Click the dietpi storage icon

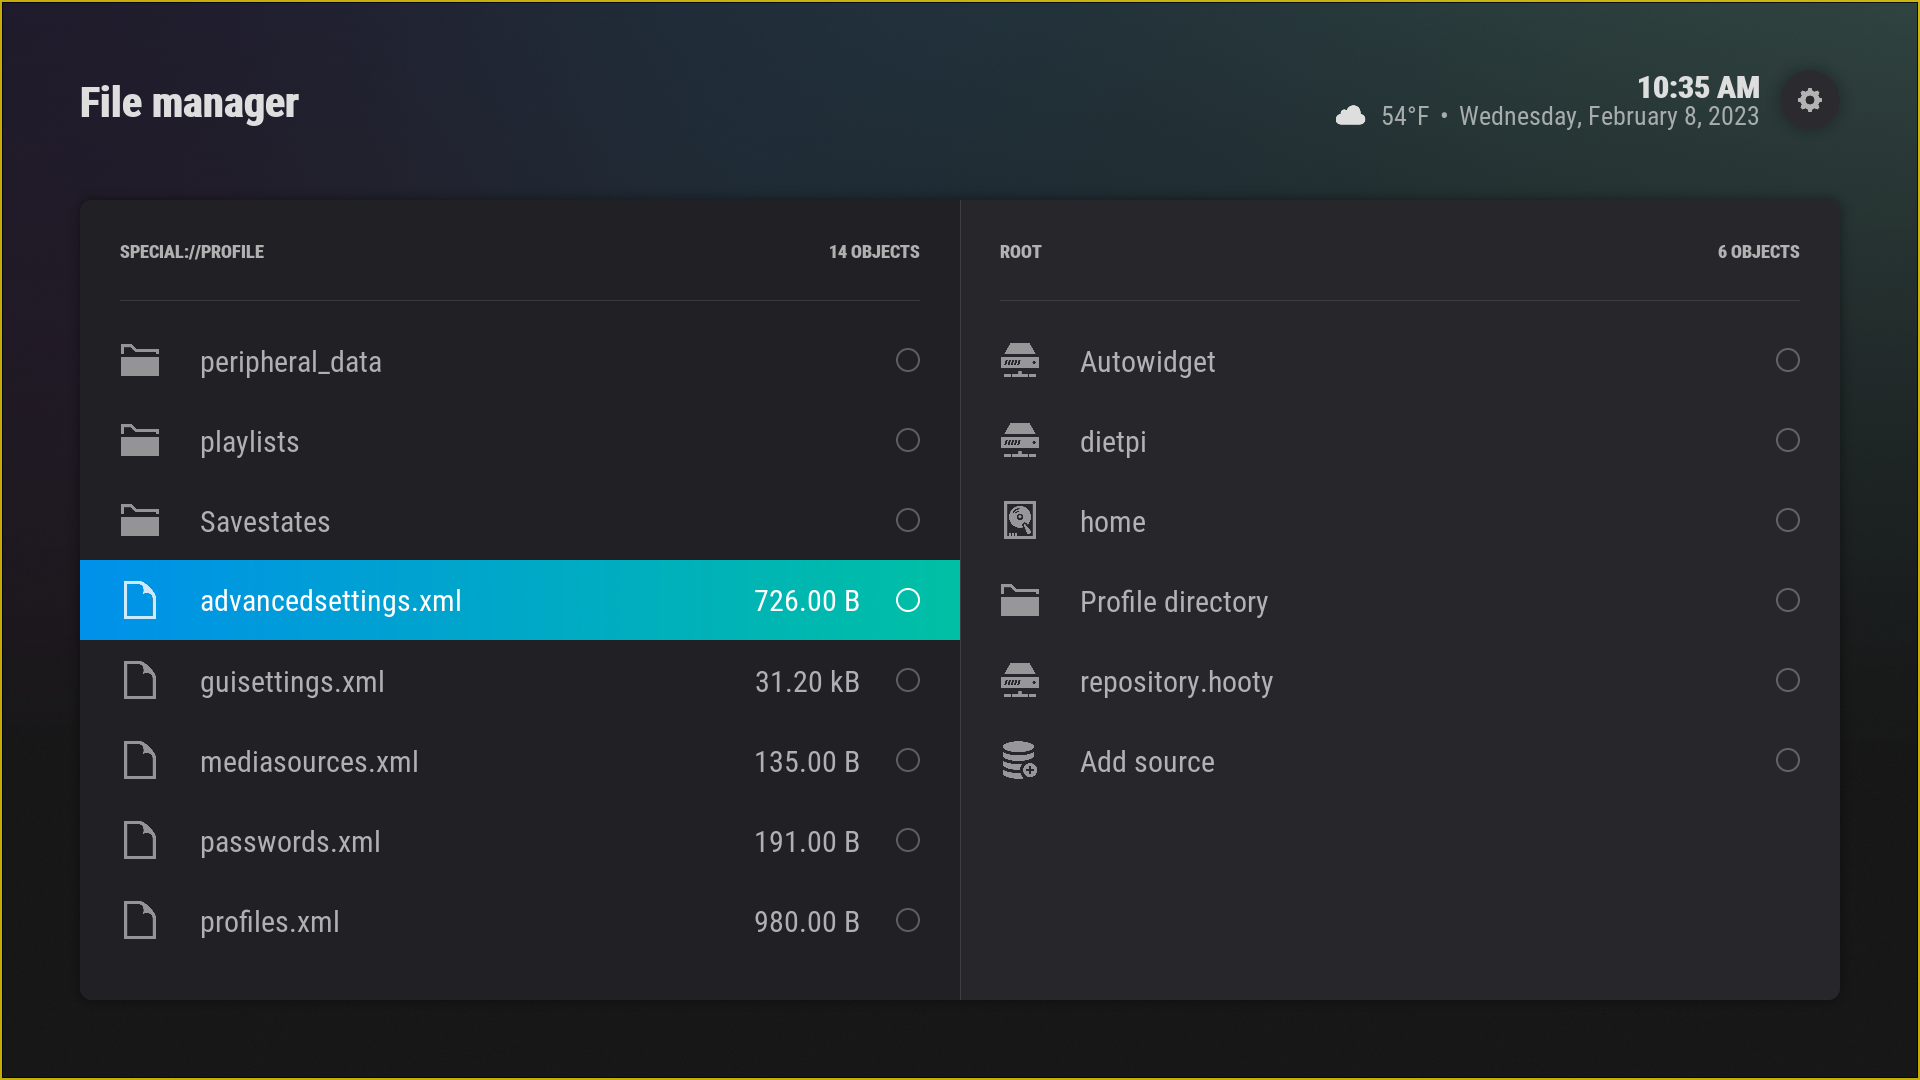[x=1019, y=440]
